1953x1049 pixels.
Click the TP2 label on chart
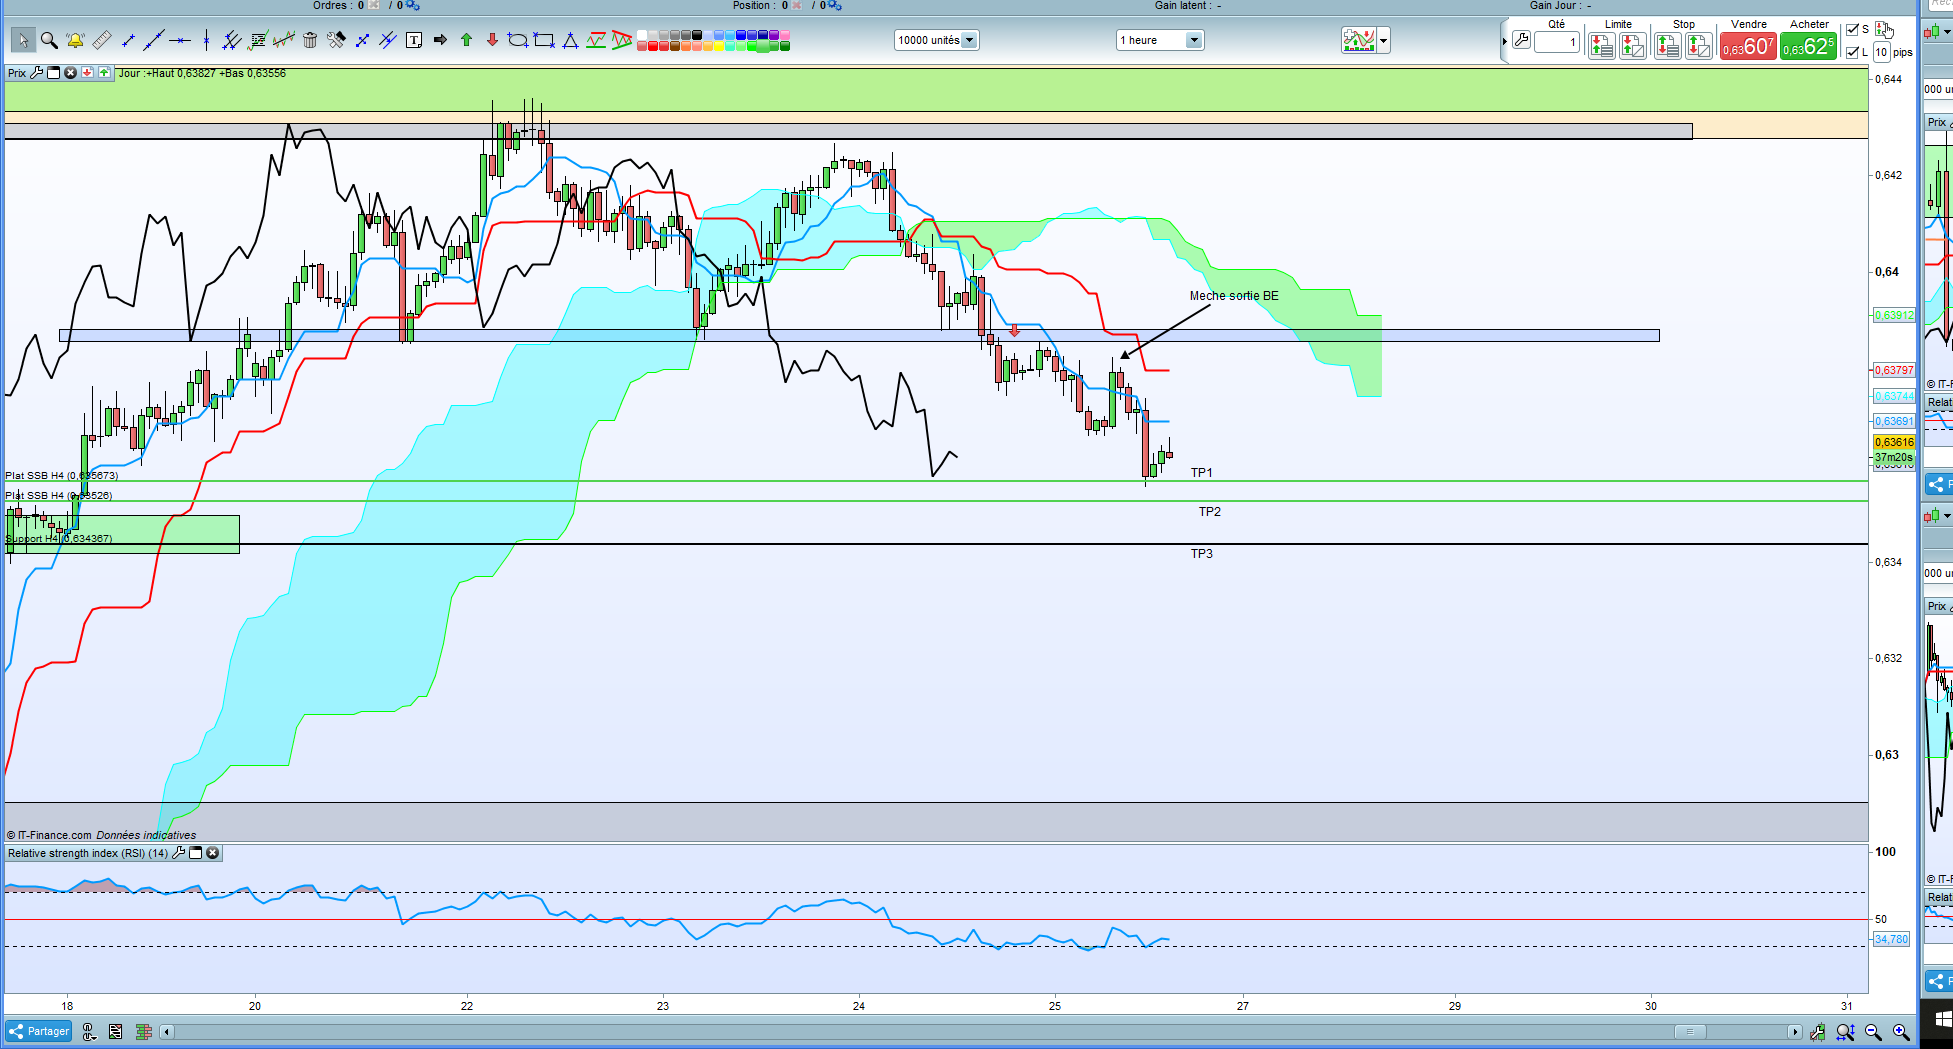click(x=1210, y=512)
